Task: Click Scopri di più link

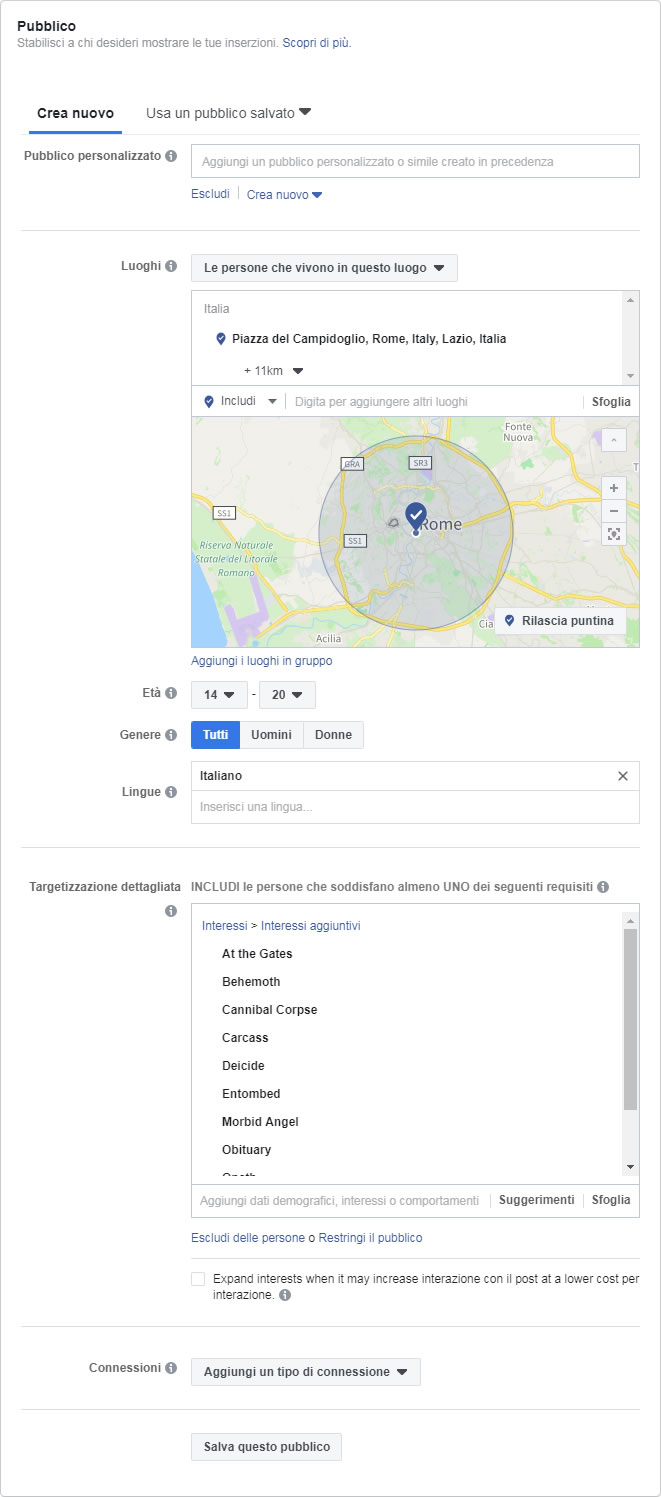Action: coord(317,43)
